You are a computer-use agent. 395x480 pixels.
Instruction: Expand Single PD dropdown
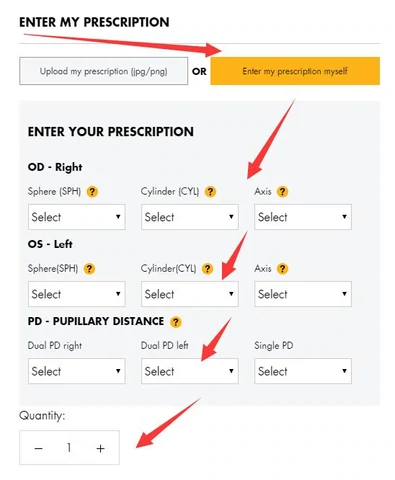pyautogui.click(x=303, y=371)
